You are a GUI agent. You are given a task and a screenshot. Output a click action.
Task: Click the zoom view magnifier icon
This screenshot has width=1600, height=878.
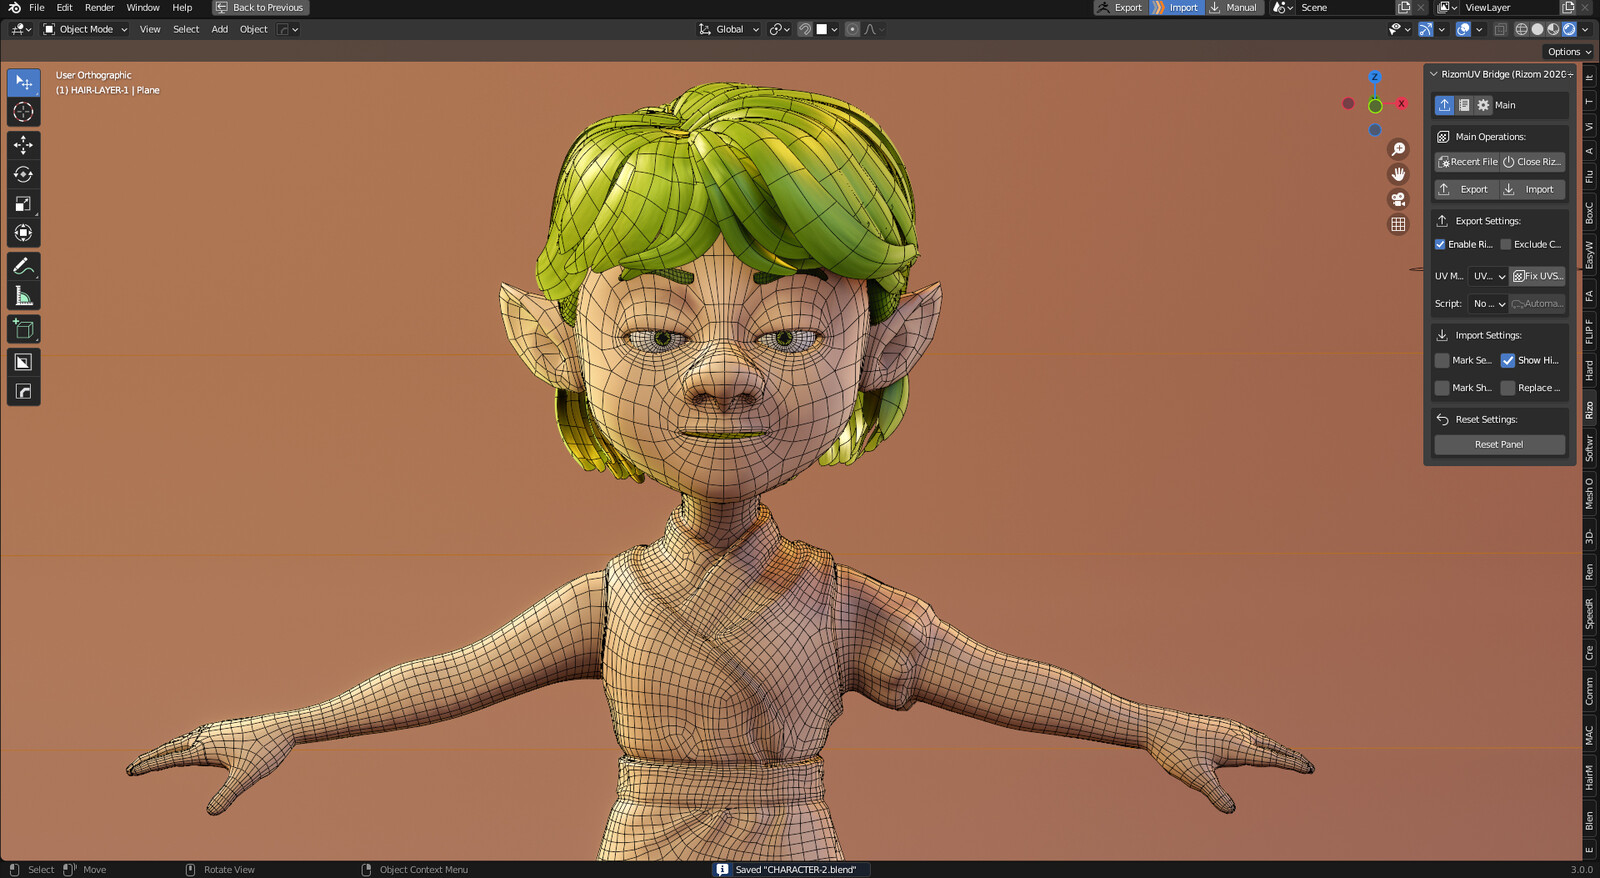[1398, 149]
